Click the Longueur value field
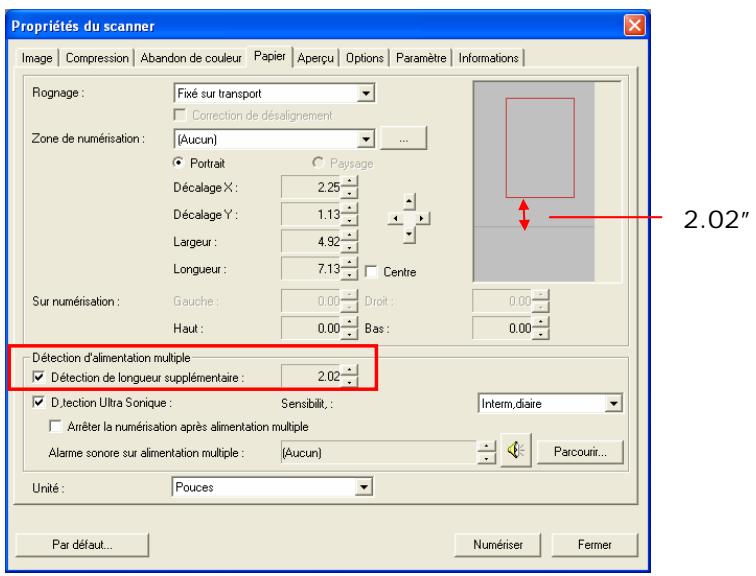This screenshot has width=756, height=576. [311, 269]
